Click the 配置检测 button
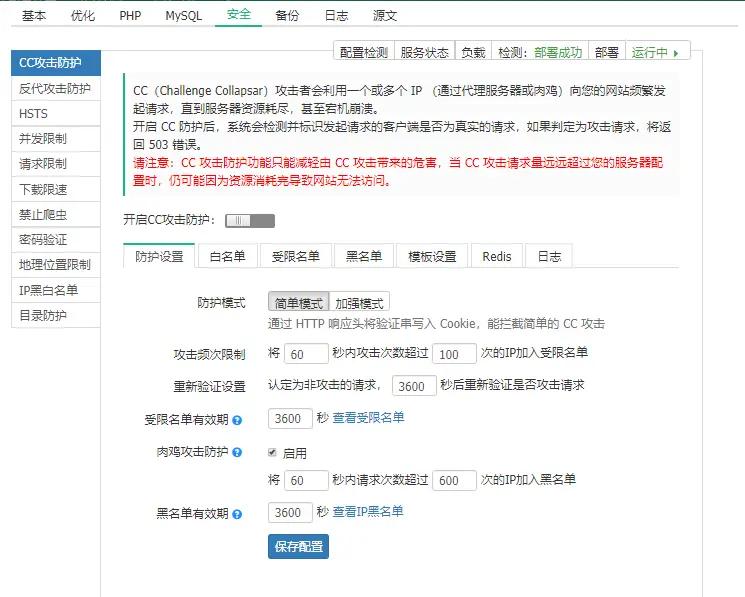Viewport: 745px width, 597px height. (x=363, y=52)
